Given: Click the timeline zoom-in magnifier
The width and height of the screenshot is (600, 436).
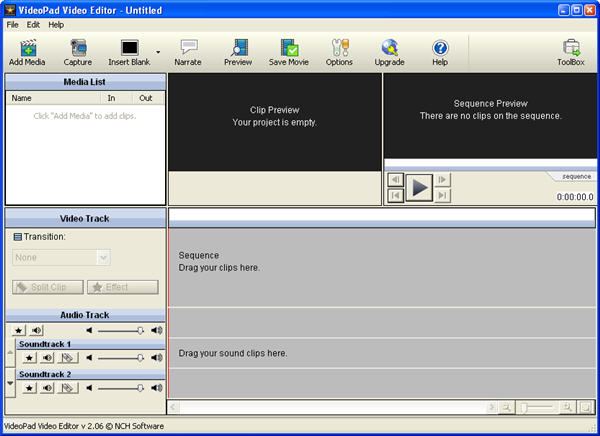Looking at the screenshot, I should pos(567,407).
